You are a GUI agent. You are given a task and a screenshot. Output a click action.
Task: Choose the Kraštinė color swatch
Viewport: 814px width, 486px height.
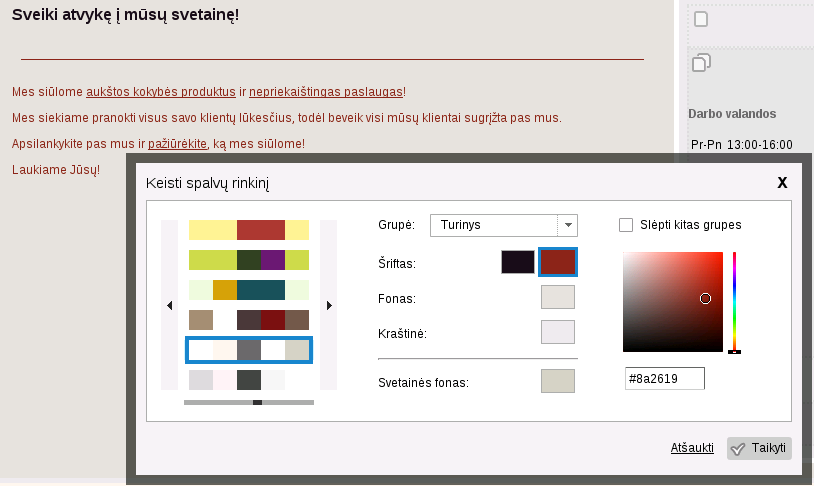click(x=558, y=332)
